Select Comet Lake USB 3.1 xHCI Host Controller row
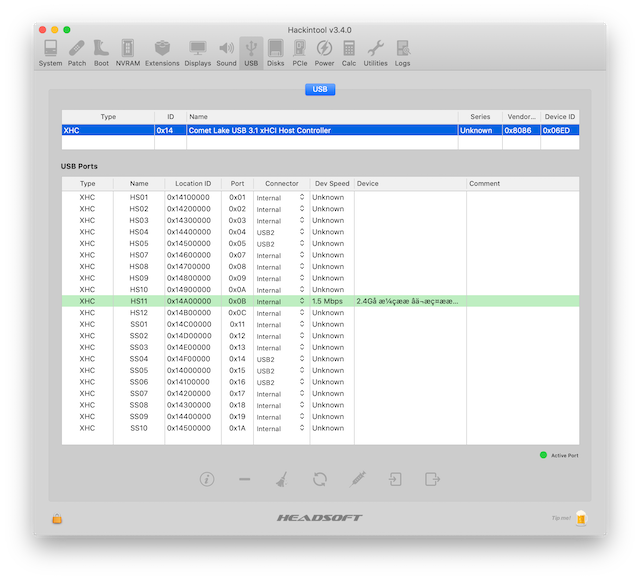This screenshot has height=580, width=640. pyautogui.click(x=320, y=130)
